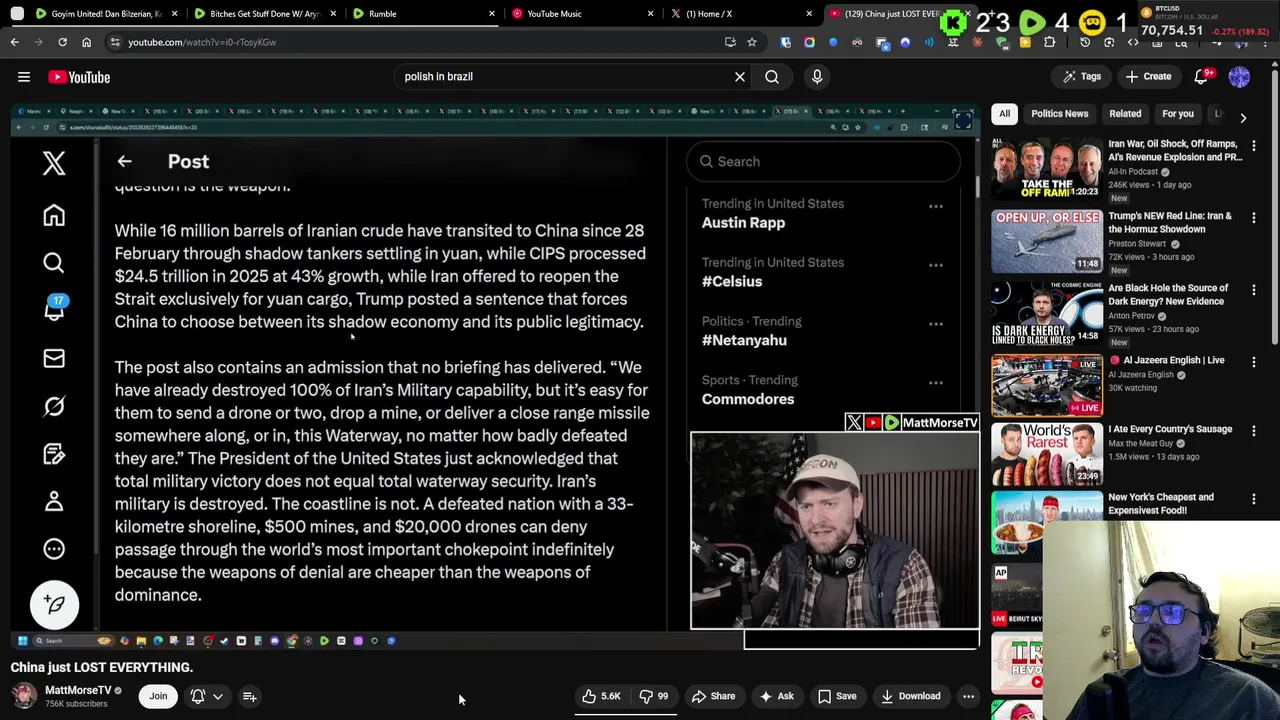Open options for #Celsius trend

[x=936, y=265]
